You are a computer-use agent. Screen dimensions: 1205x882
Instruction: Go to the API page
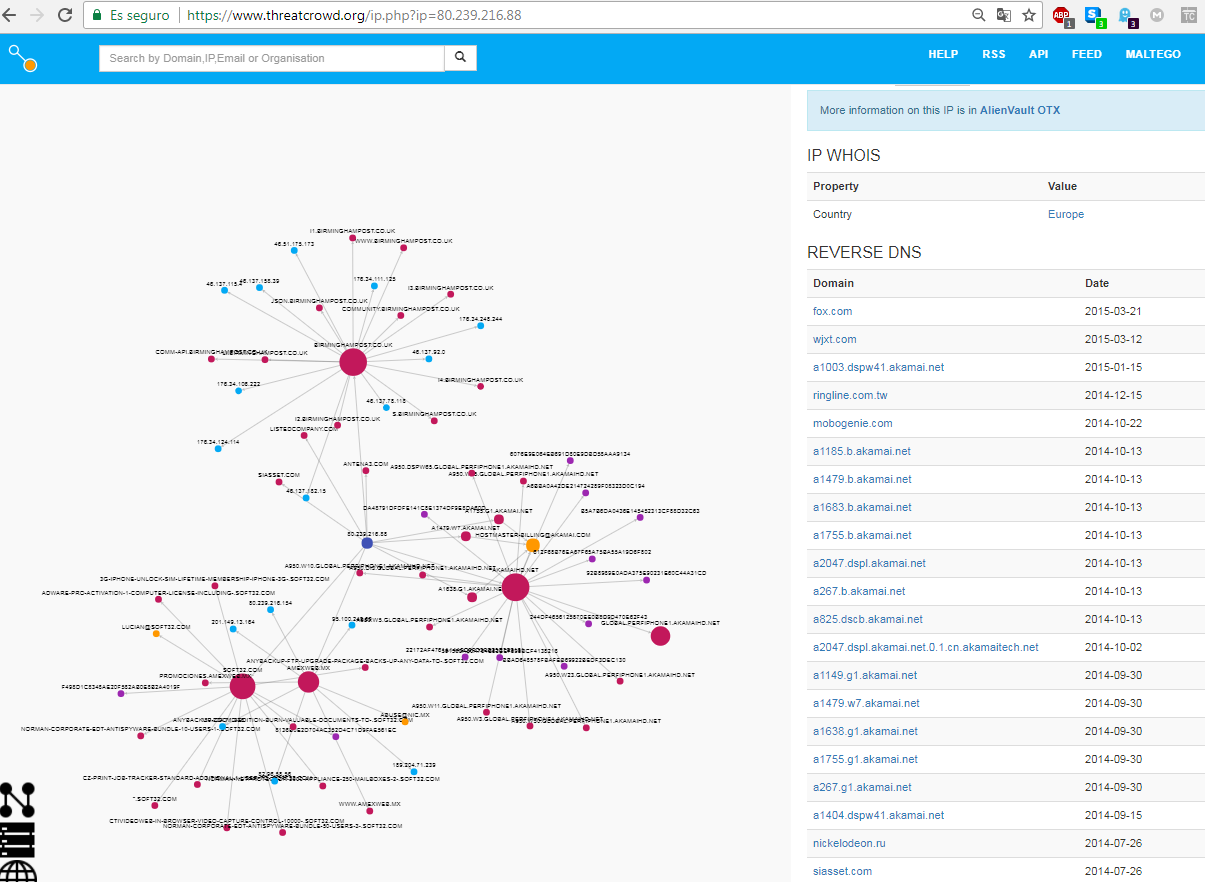coord(1038,55)
